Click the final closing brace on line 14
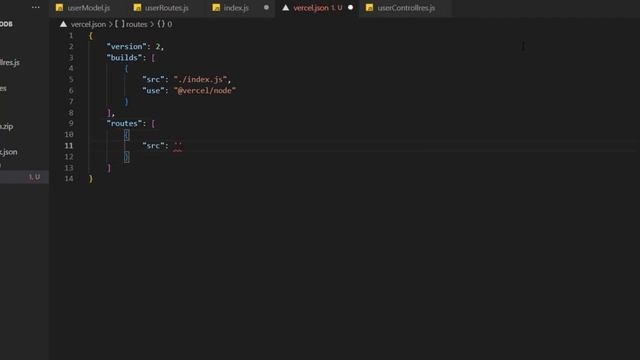The image size is (640, 360). click(91, 179)
